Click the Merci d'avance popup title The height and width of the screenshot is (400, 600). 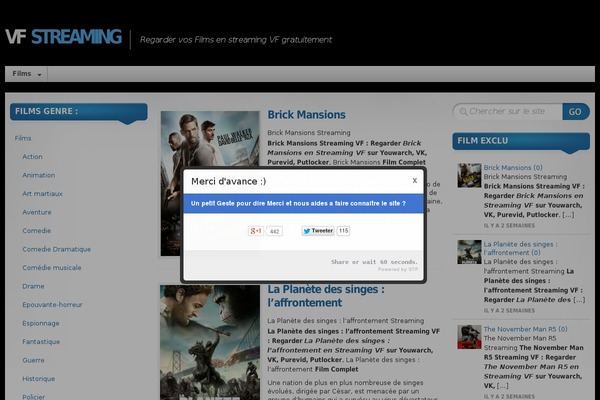coord(228,181)
